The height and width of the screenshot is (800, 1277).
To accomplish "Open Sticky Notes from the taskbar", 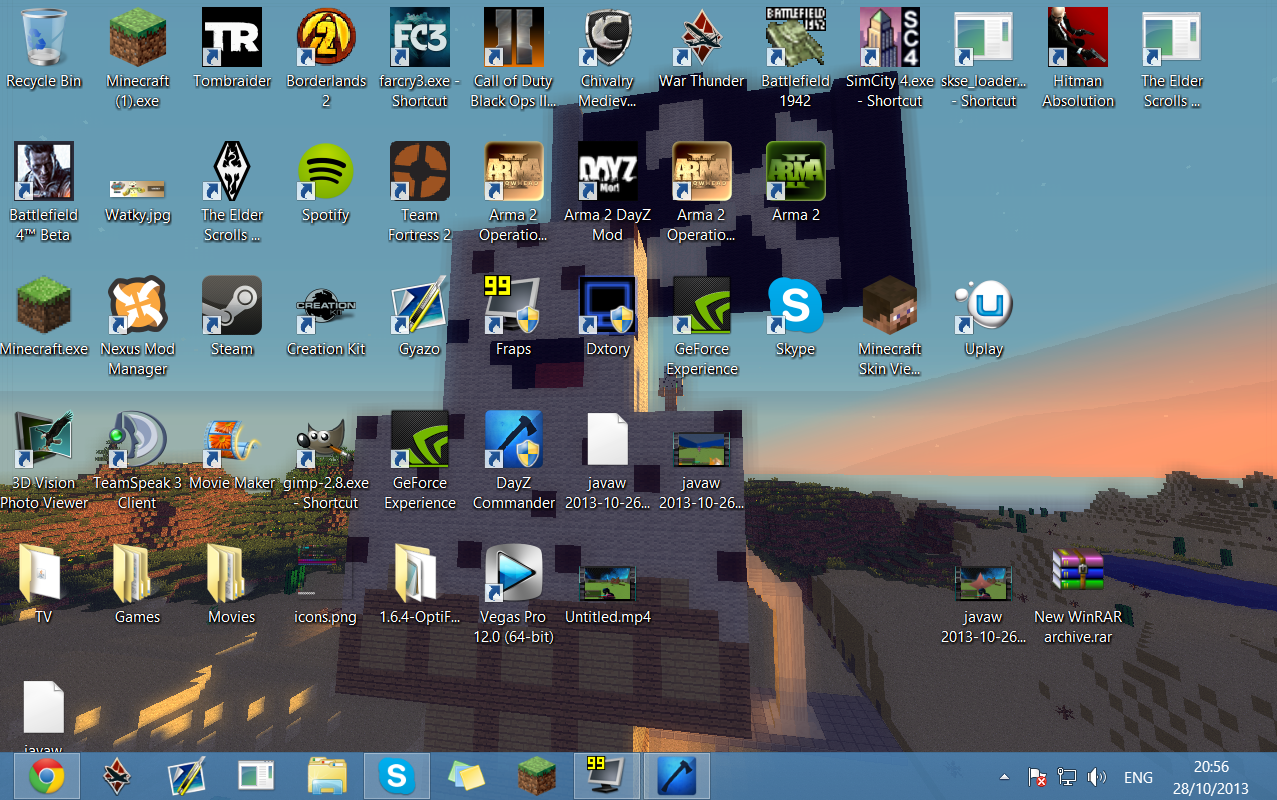I will 466,776.
